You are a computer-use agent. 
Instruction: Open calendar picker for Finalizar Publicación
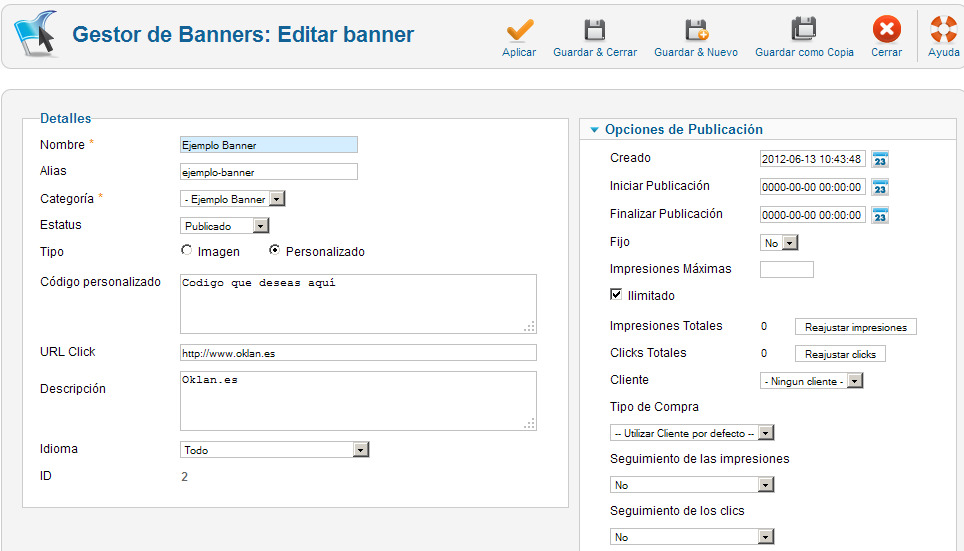tap(880, 215)
